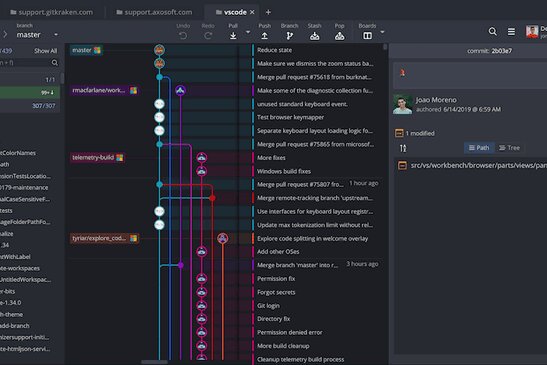Viewport: 547px width, 365px height.
Task: Select commit 'Test browser keymapper'
Action: pos(290,117)
